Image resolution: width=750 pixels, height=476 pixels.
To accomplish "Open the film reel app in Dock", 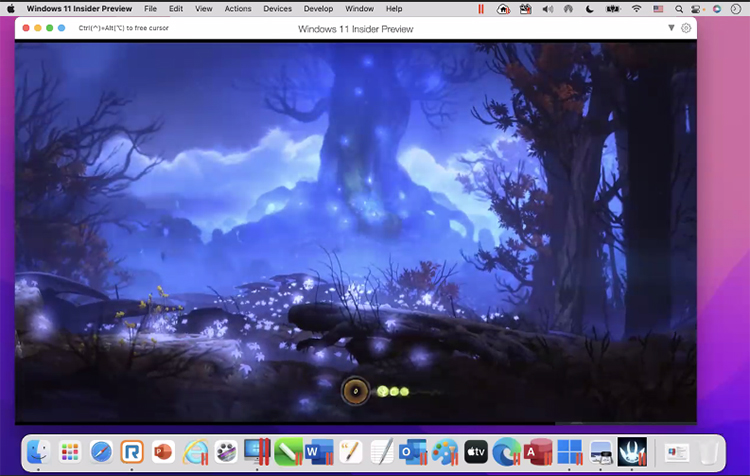I will [226, 452].
